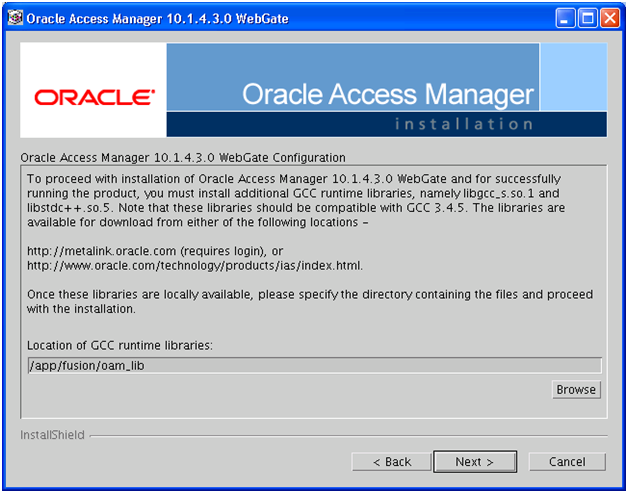Click the window title bar text
The width and height of the screenshot is (628, 493).
click(x=157, y=19)
